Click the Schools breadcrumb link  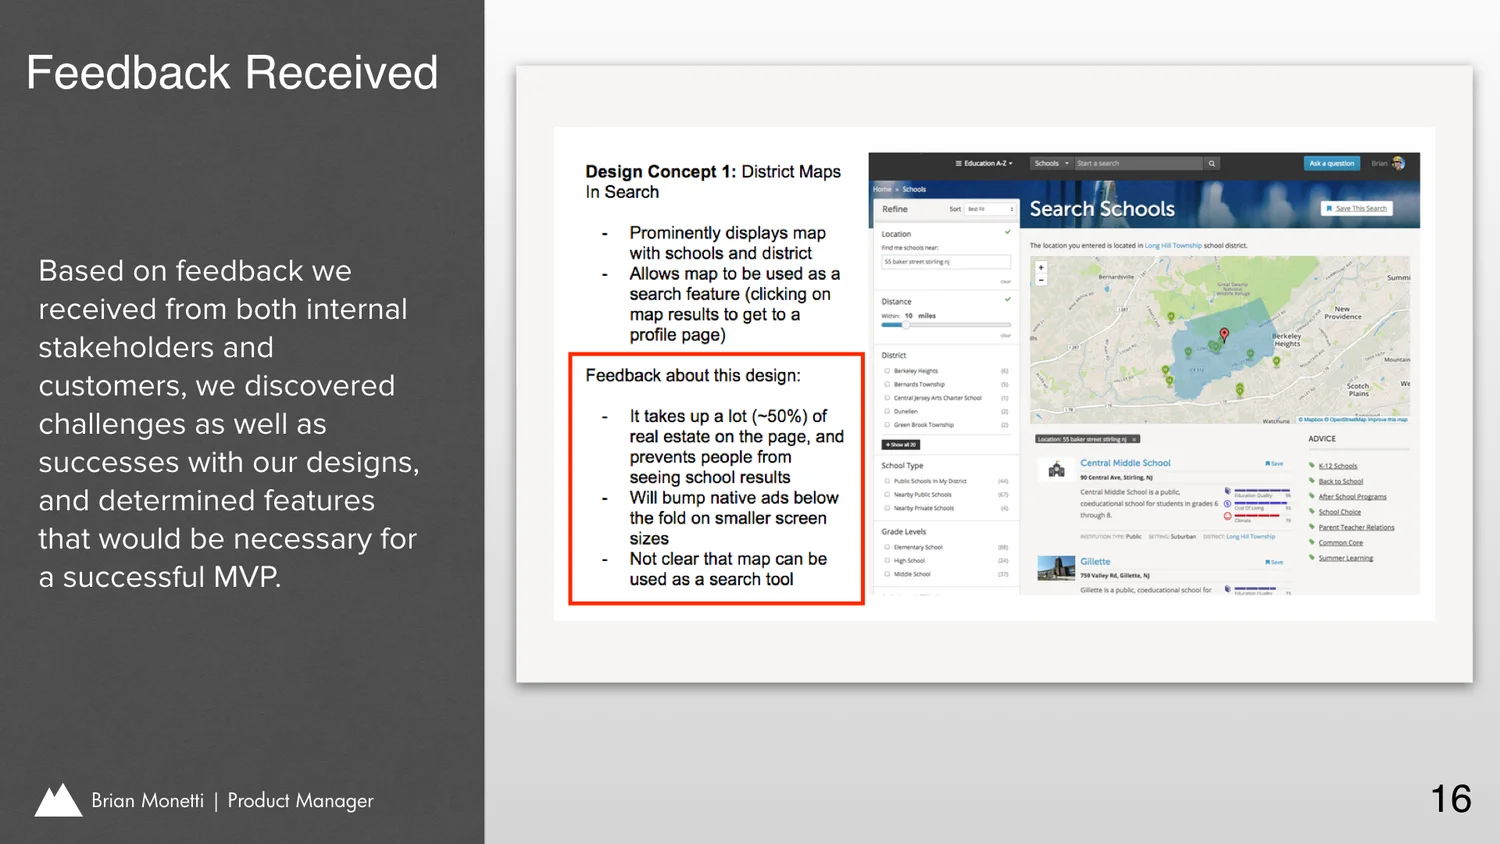tap(914, 189)
